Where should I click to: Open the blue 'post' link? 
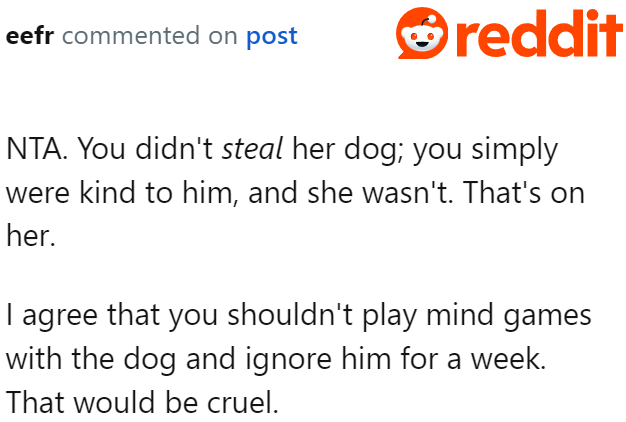coord(271,37)
